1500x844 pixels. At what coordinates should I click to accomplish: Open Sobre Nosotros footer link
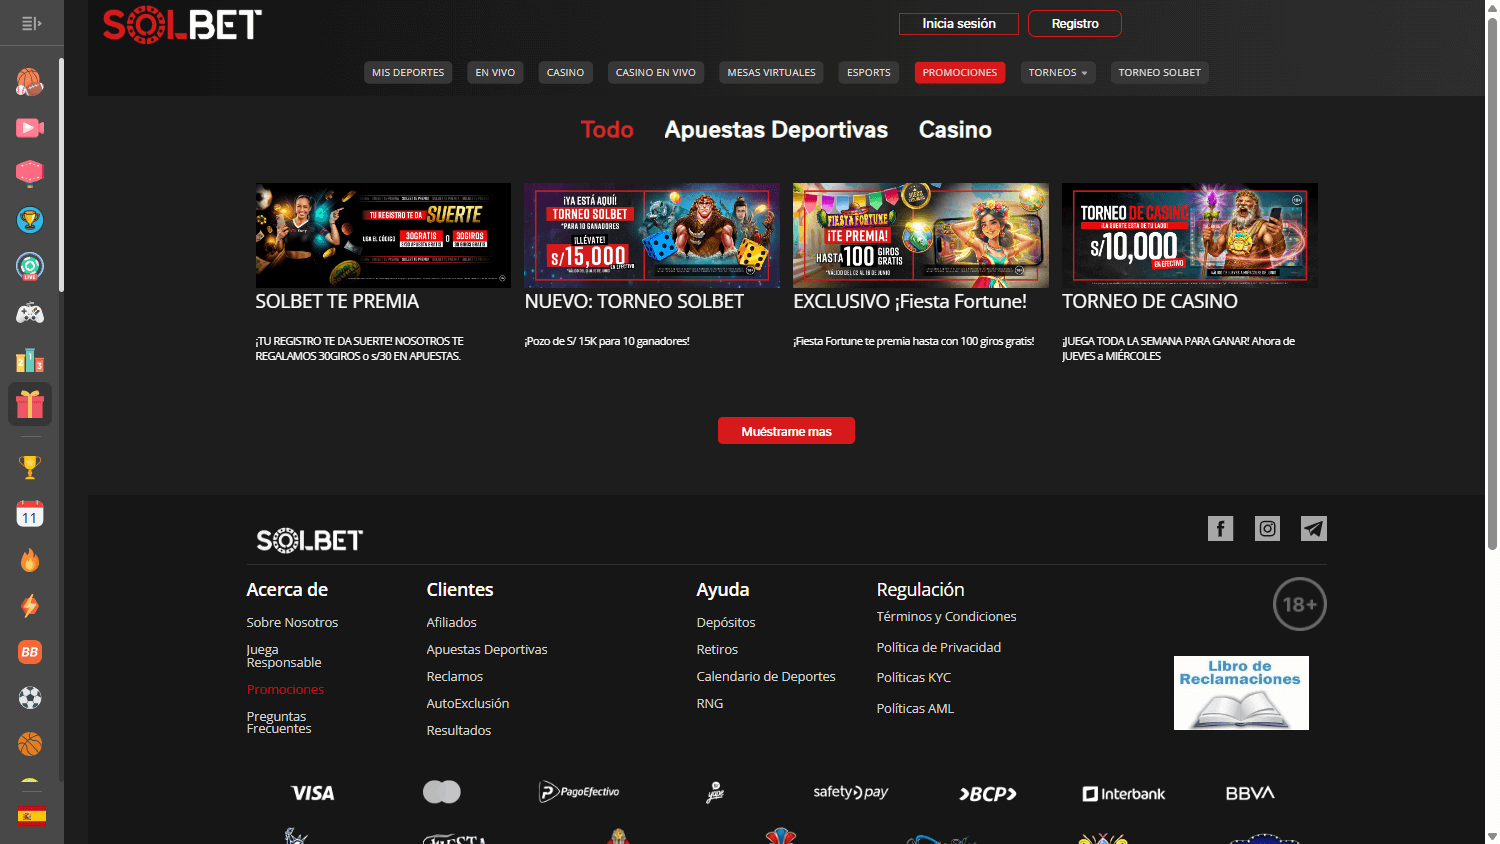292,622
